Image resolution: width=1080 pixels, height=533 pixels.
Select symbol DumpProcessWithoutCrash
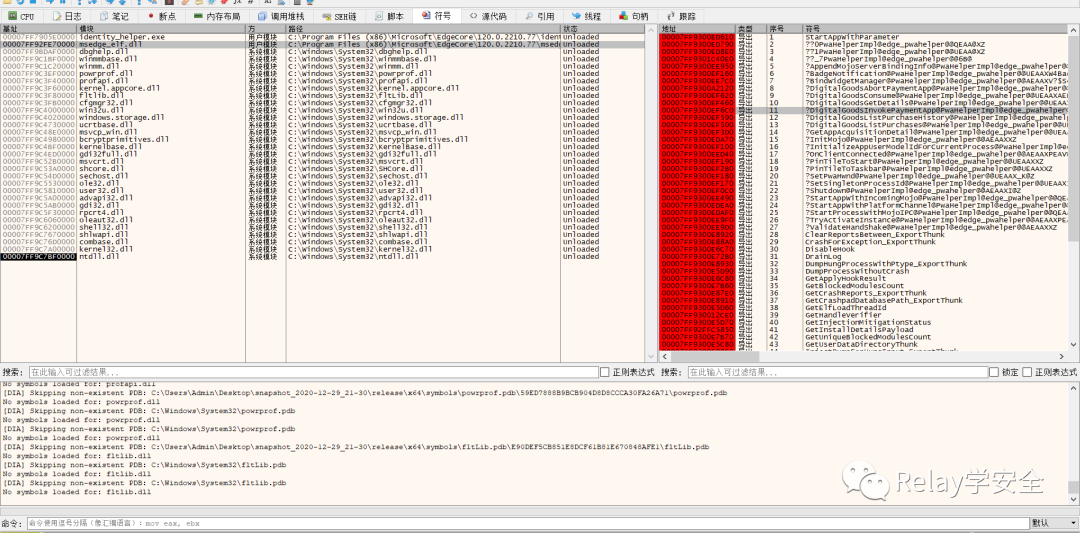857,271
